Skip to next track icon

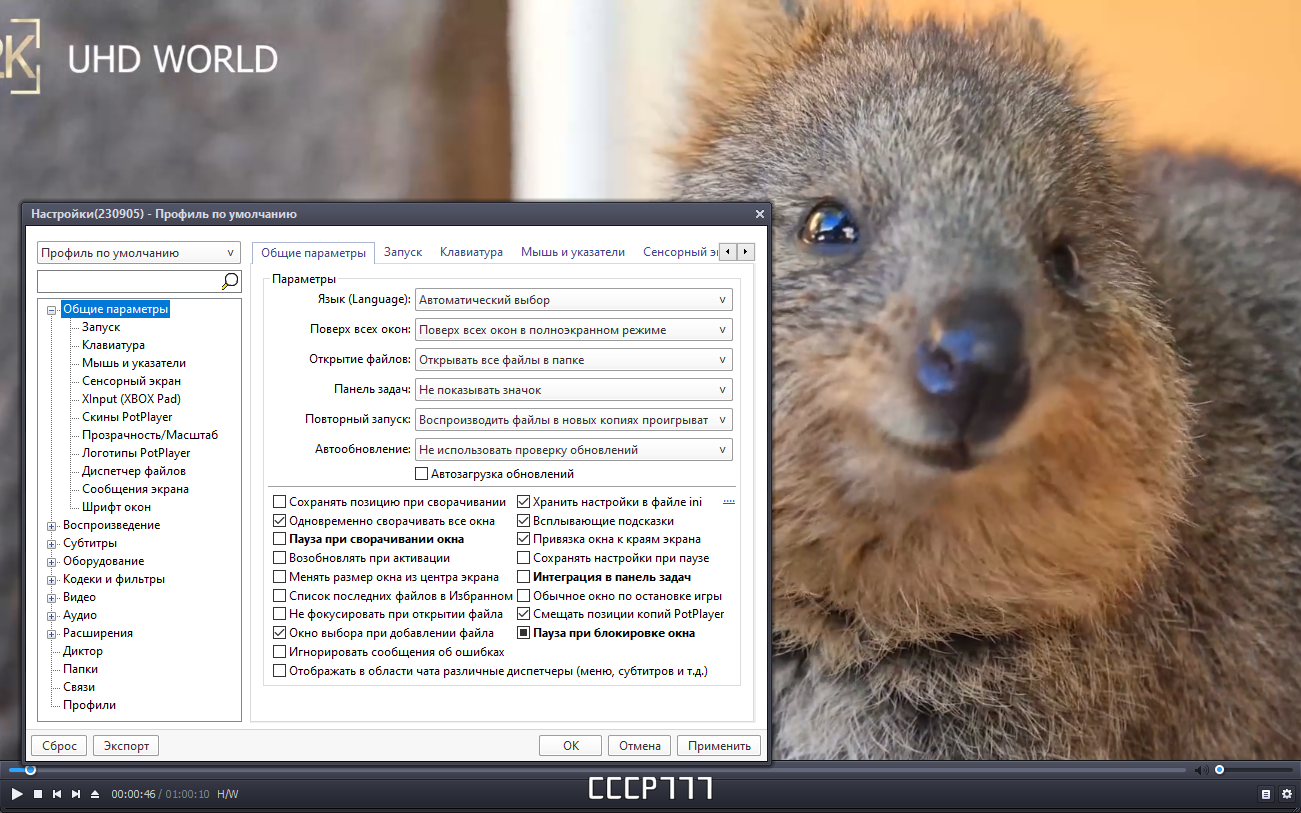coord(76,794)
